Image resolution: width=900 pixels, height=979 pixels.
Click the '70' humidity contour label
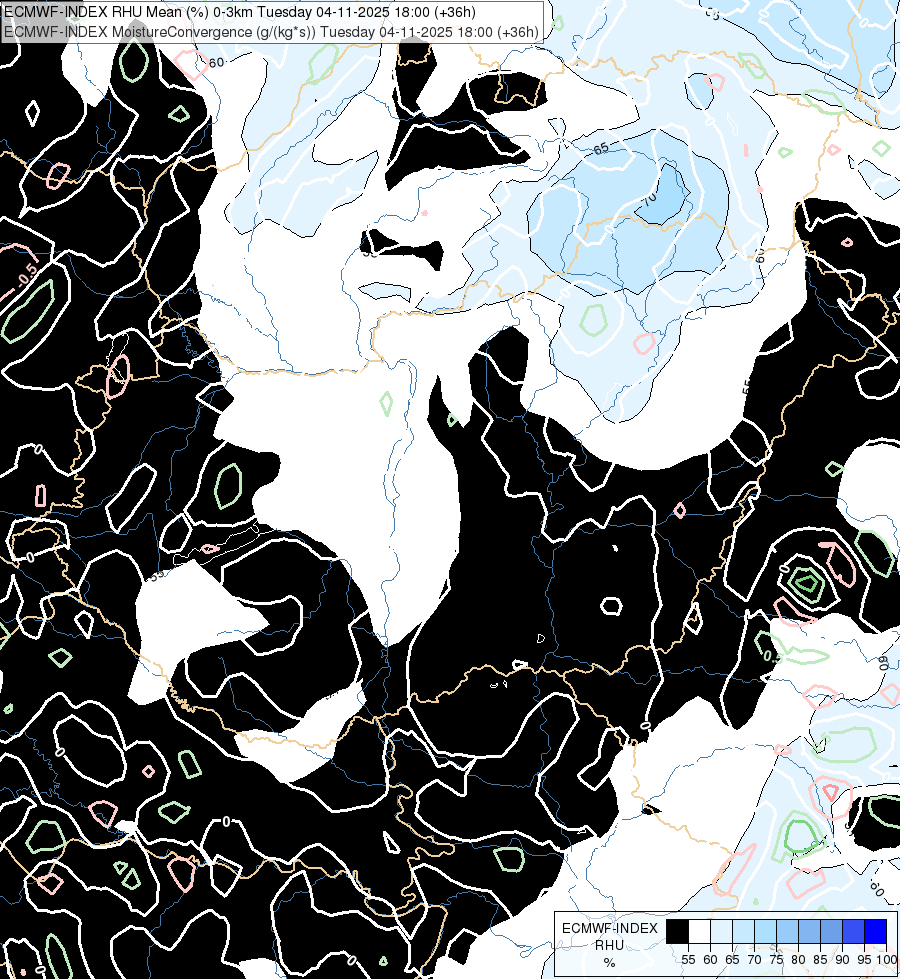tap(650, 199)
